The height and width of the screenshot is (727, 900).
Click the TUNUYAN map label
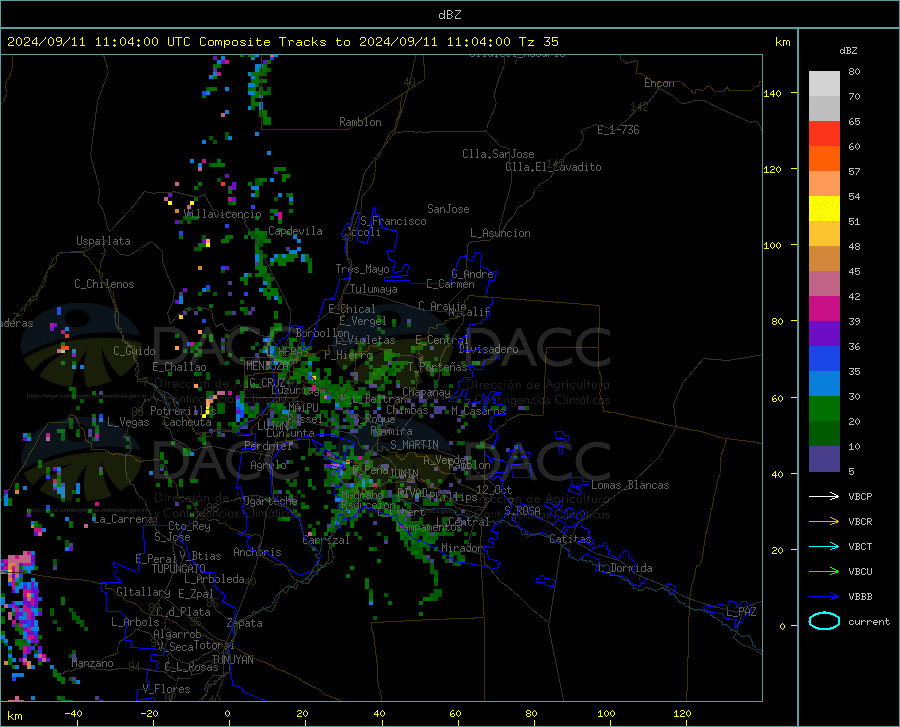click(232, 660)
